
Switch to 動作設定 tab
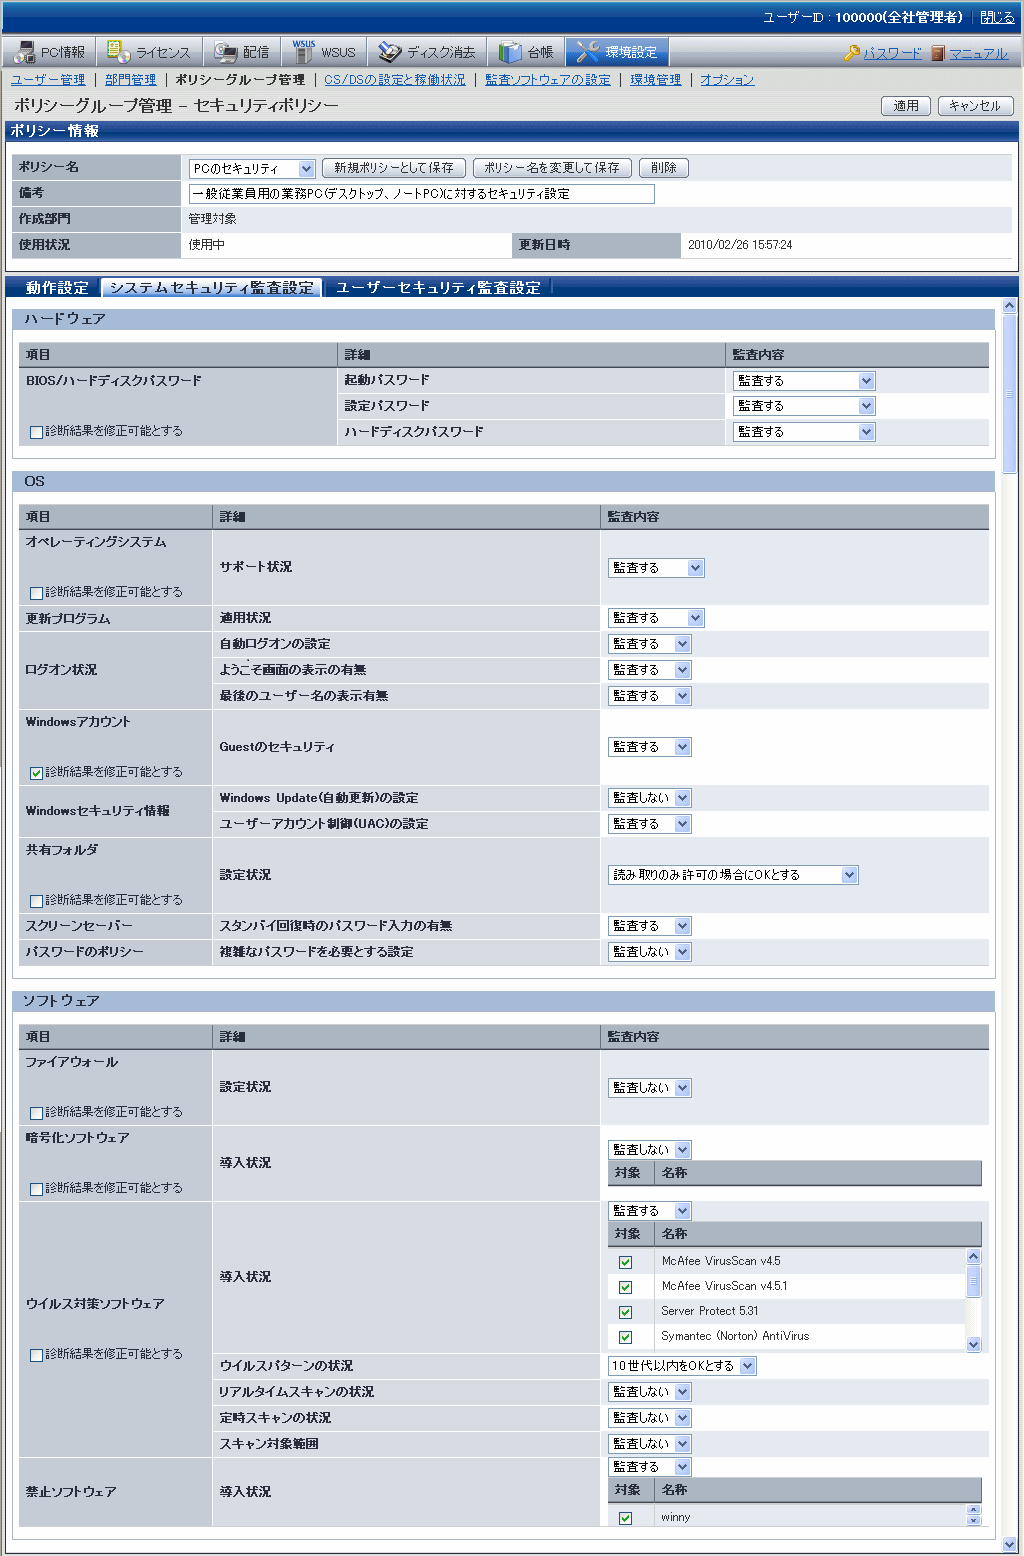57,288
